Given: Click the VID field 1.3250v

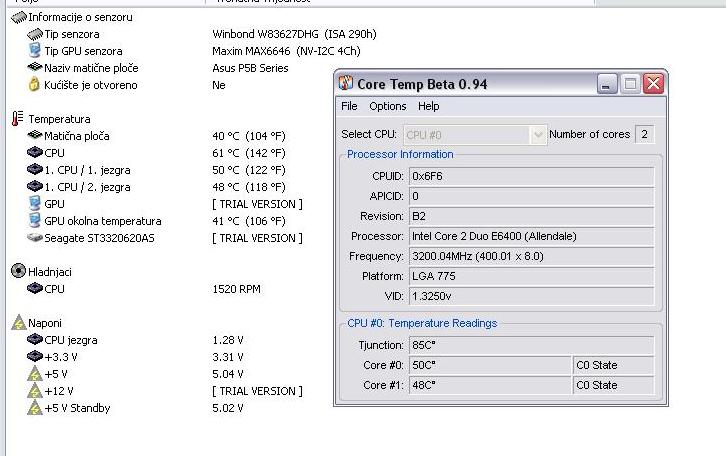Looking at the screenshot, I should (532, 296).
